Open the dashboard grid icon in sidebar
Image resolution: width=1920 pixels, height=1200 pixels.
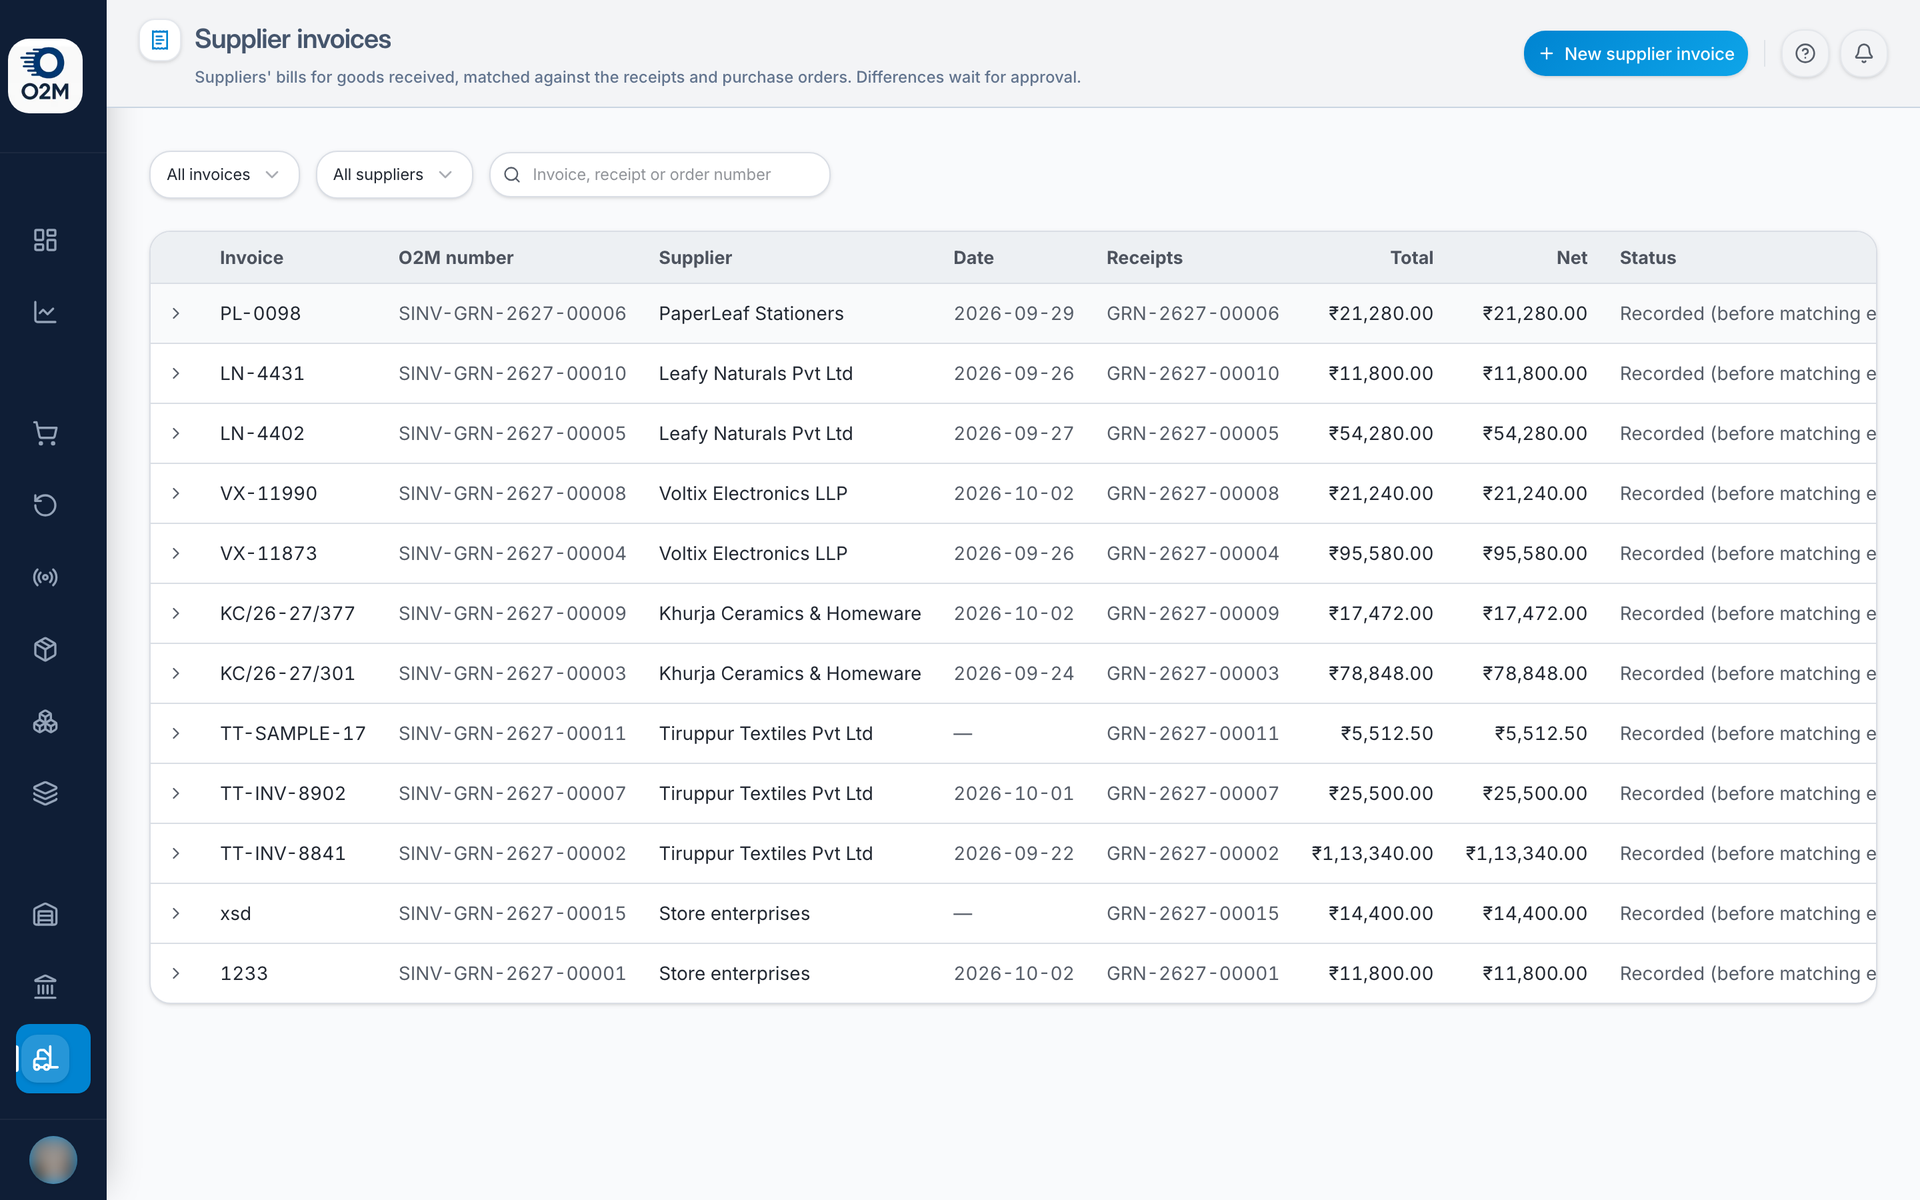pyautogui.click(x=45, y=240)
